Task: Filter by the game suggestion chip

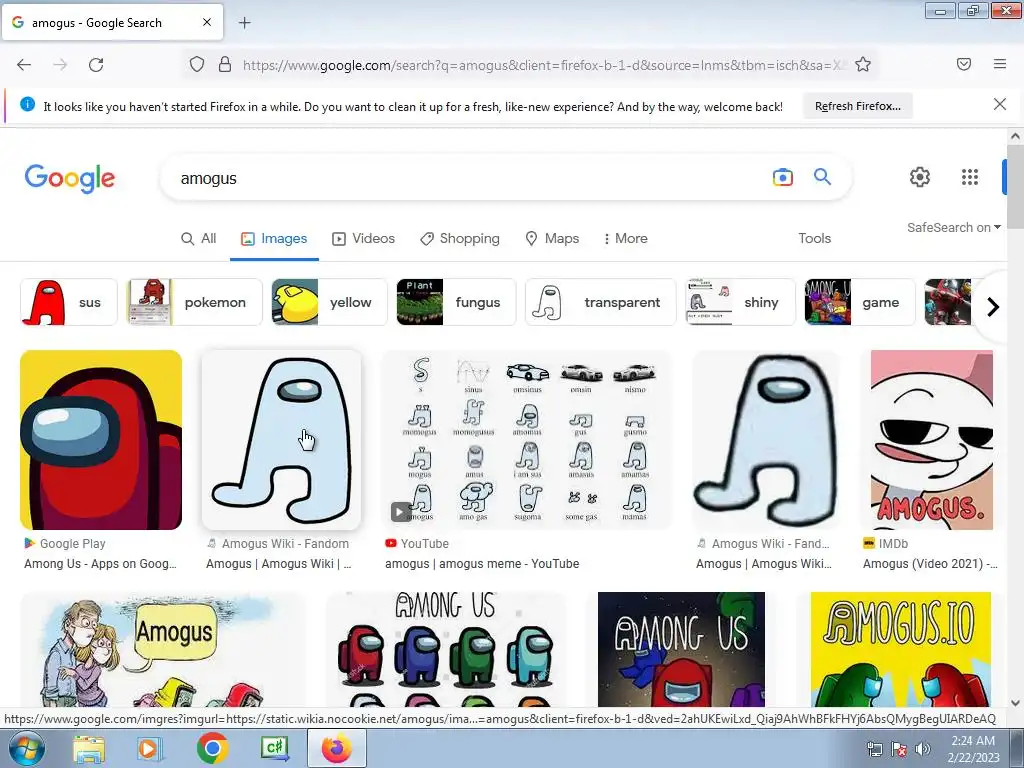Action: click(859, 302)
